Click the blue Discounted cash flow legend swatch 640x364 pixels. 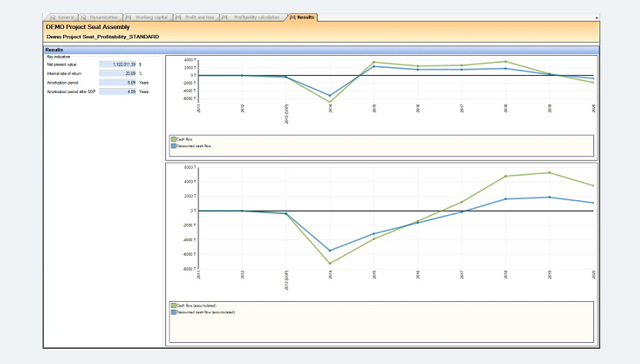[173, 146]
